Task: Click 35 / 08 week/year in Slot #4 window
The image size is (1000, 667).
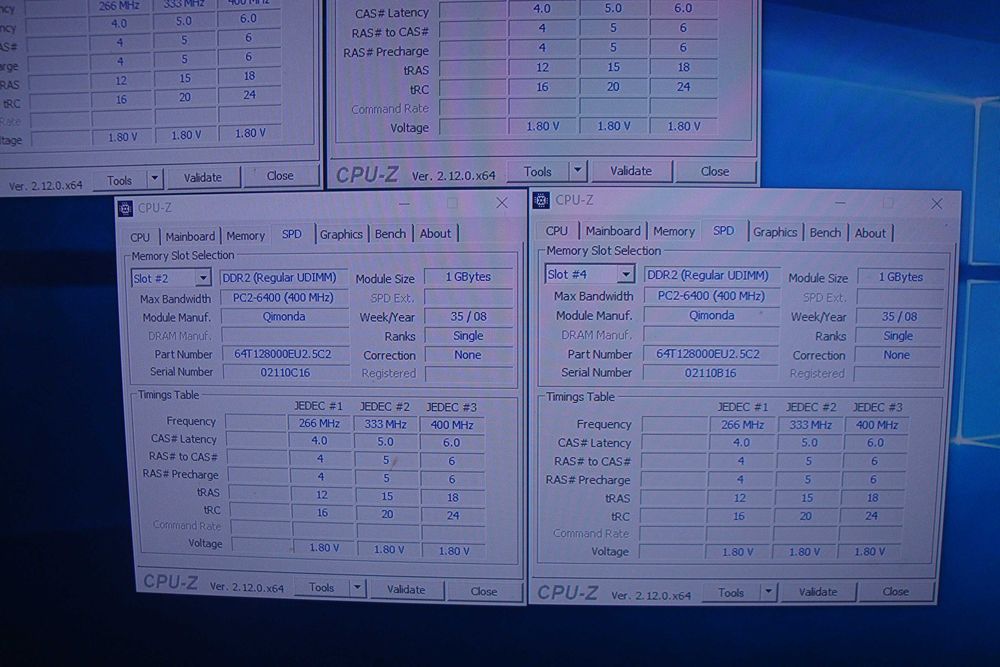Action: coord(899,316)
